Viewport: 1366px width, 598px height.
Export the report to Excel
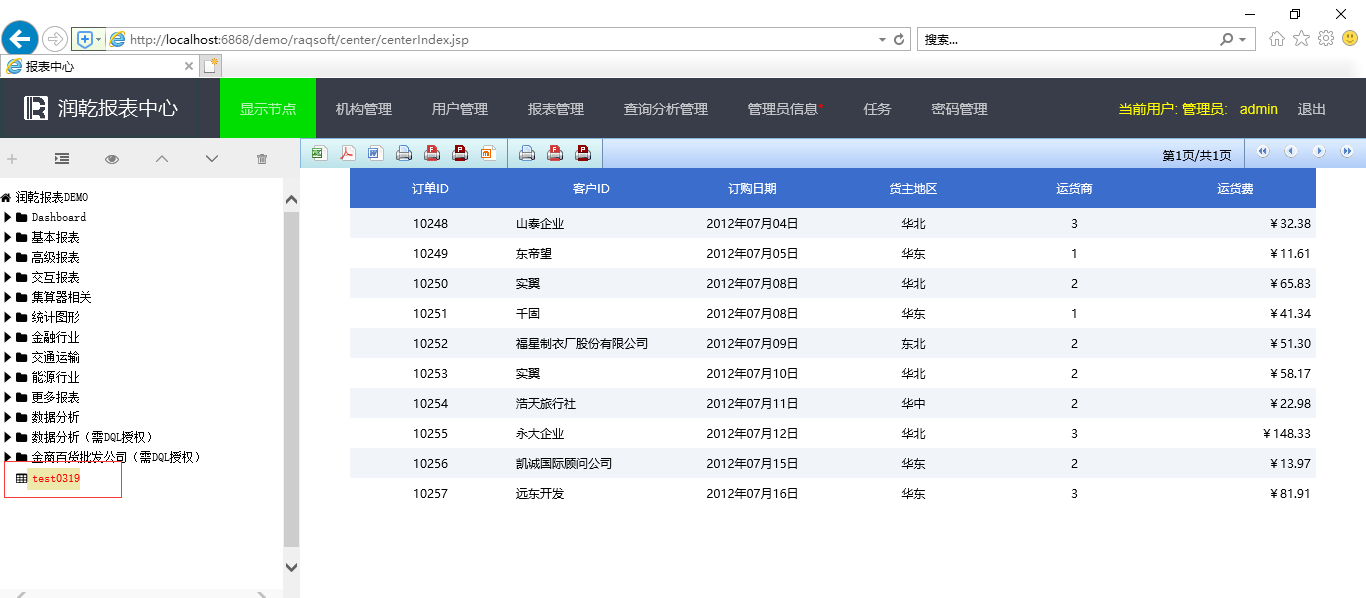pyautogui.click(x=318, y=153)
